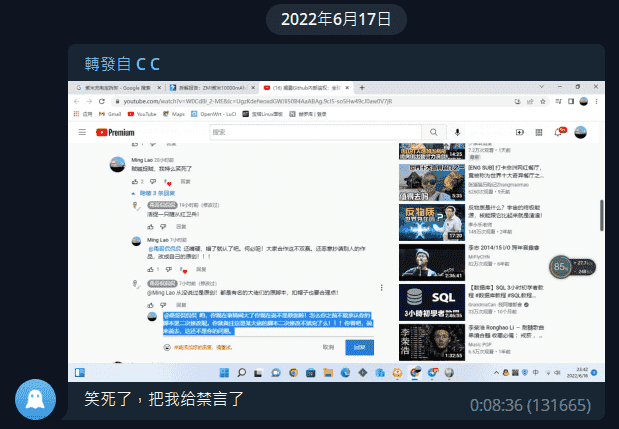
Task: Open the YouTube hamburger menu icon
Action: click(86, 132)
